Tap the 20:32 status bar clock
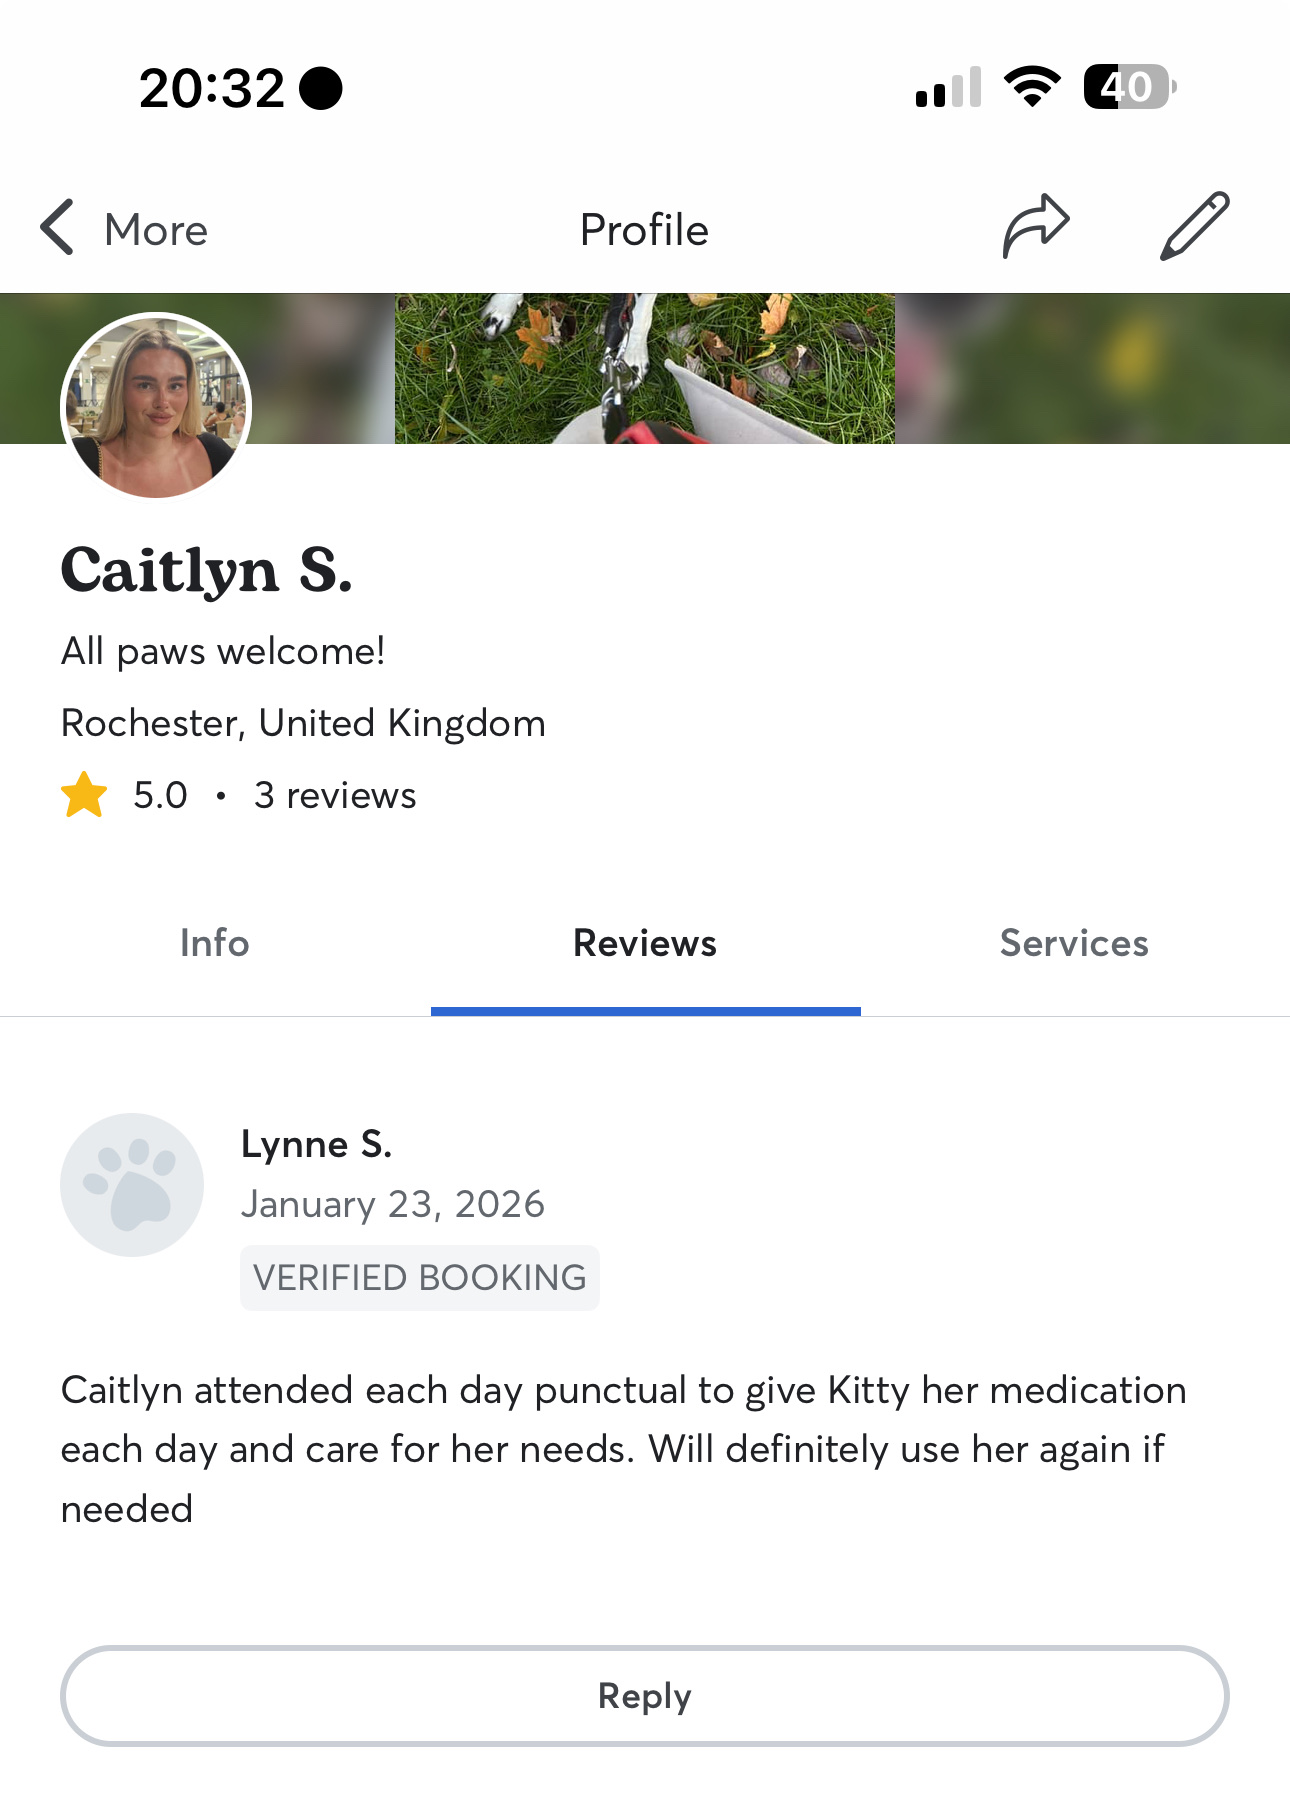The width and height of the screenshot is (1290, 1799). point(212,88)
